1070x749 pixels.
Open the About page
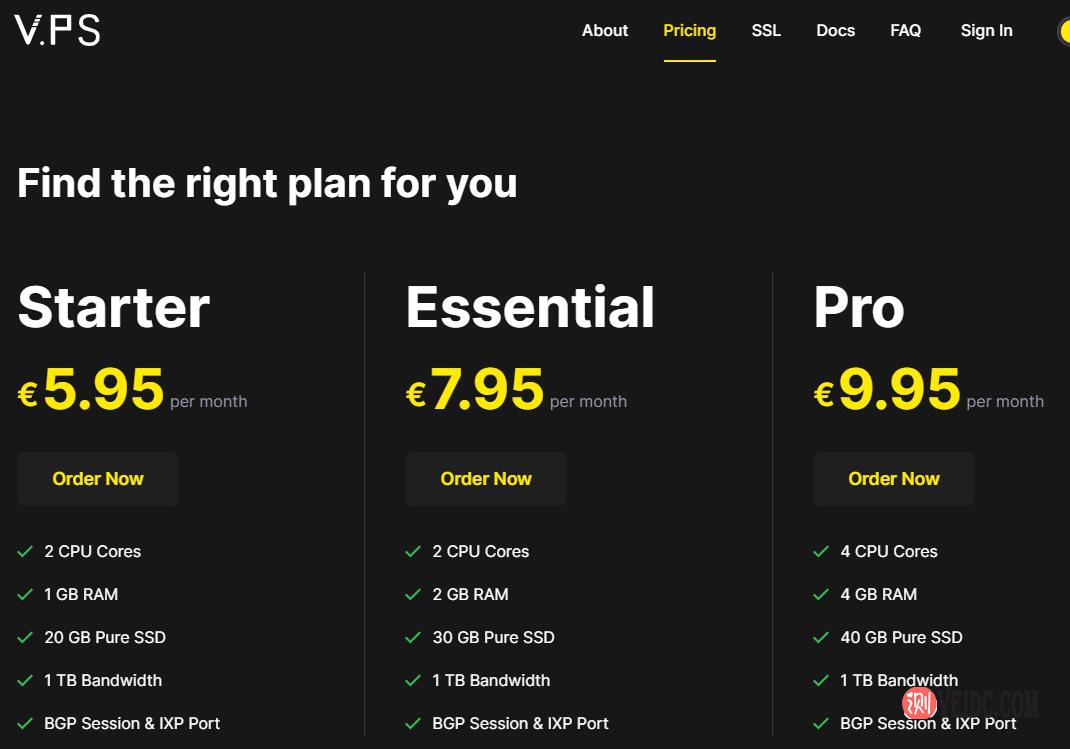point(605,31)
